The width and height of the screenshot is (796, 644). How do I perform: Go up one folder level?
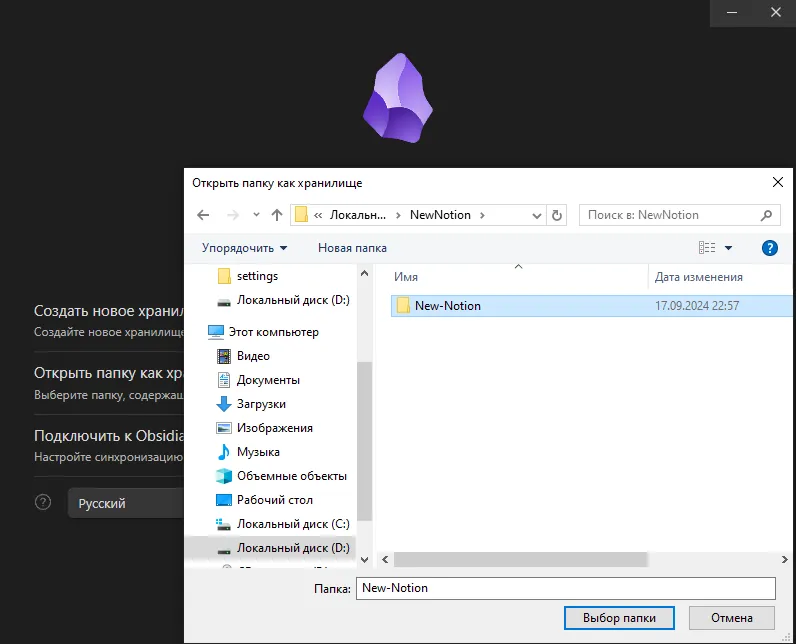coord(277,215)
